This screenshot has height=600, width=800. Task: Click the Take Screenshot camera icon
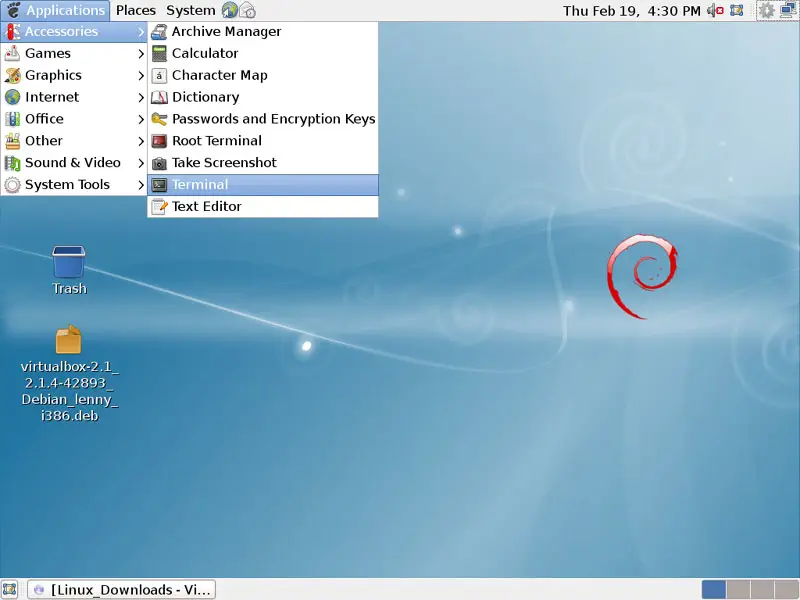pos(159,163)
